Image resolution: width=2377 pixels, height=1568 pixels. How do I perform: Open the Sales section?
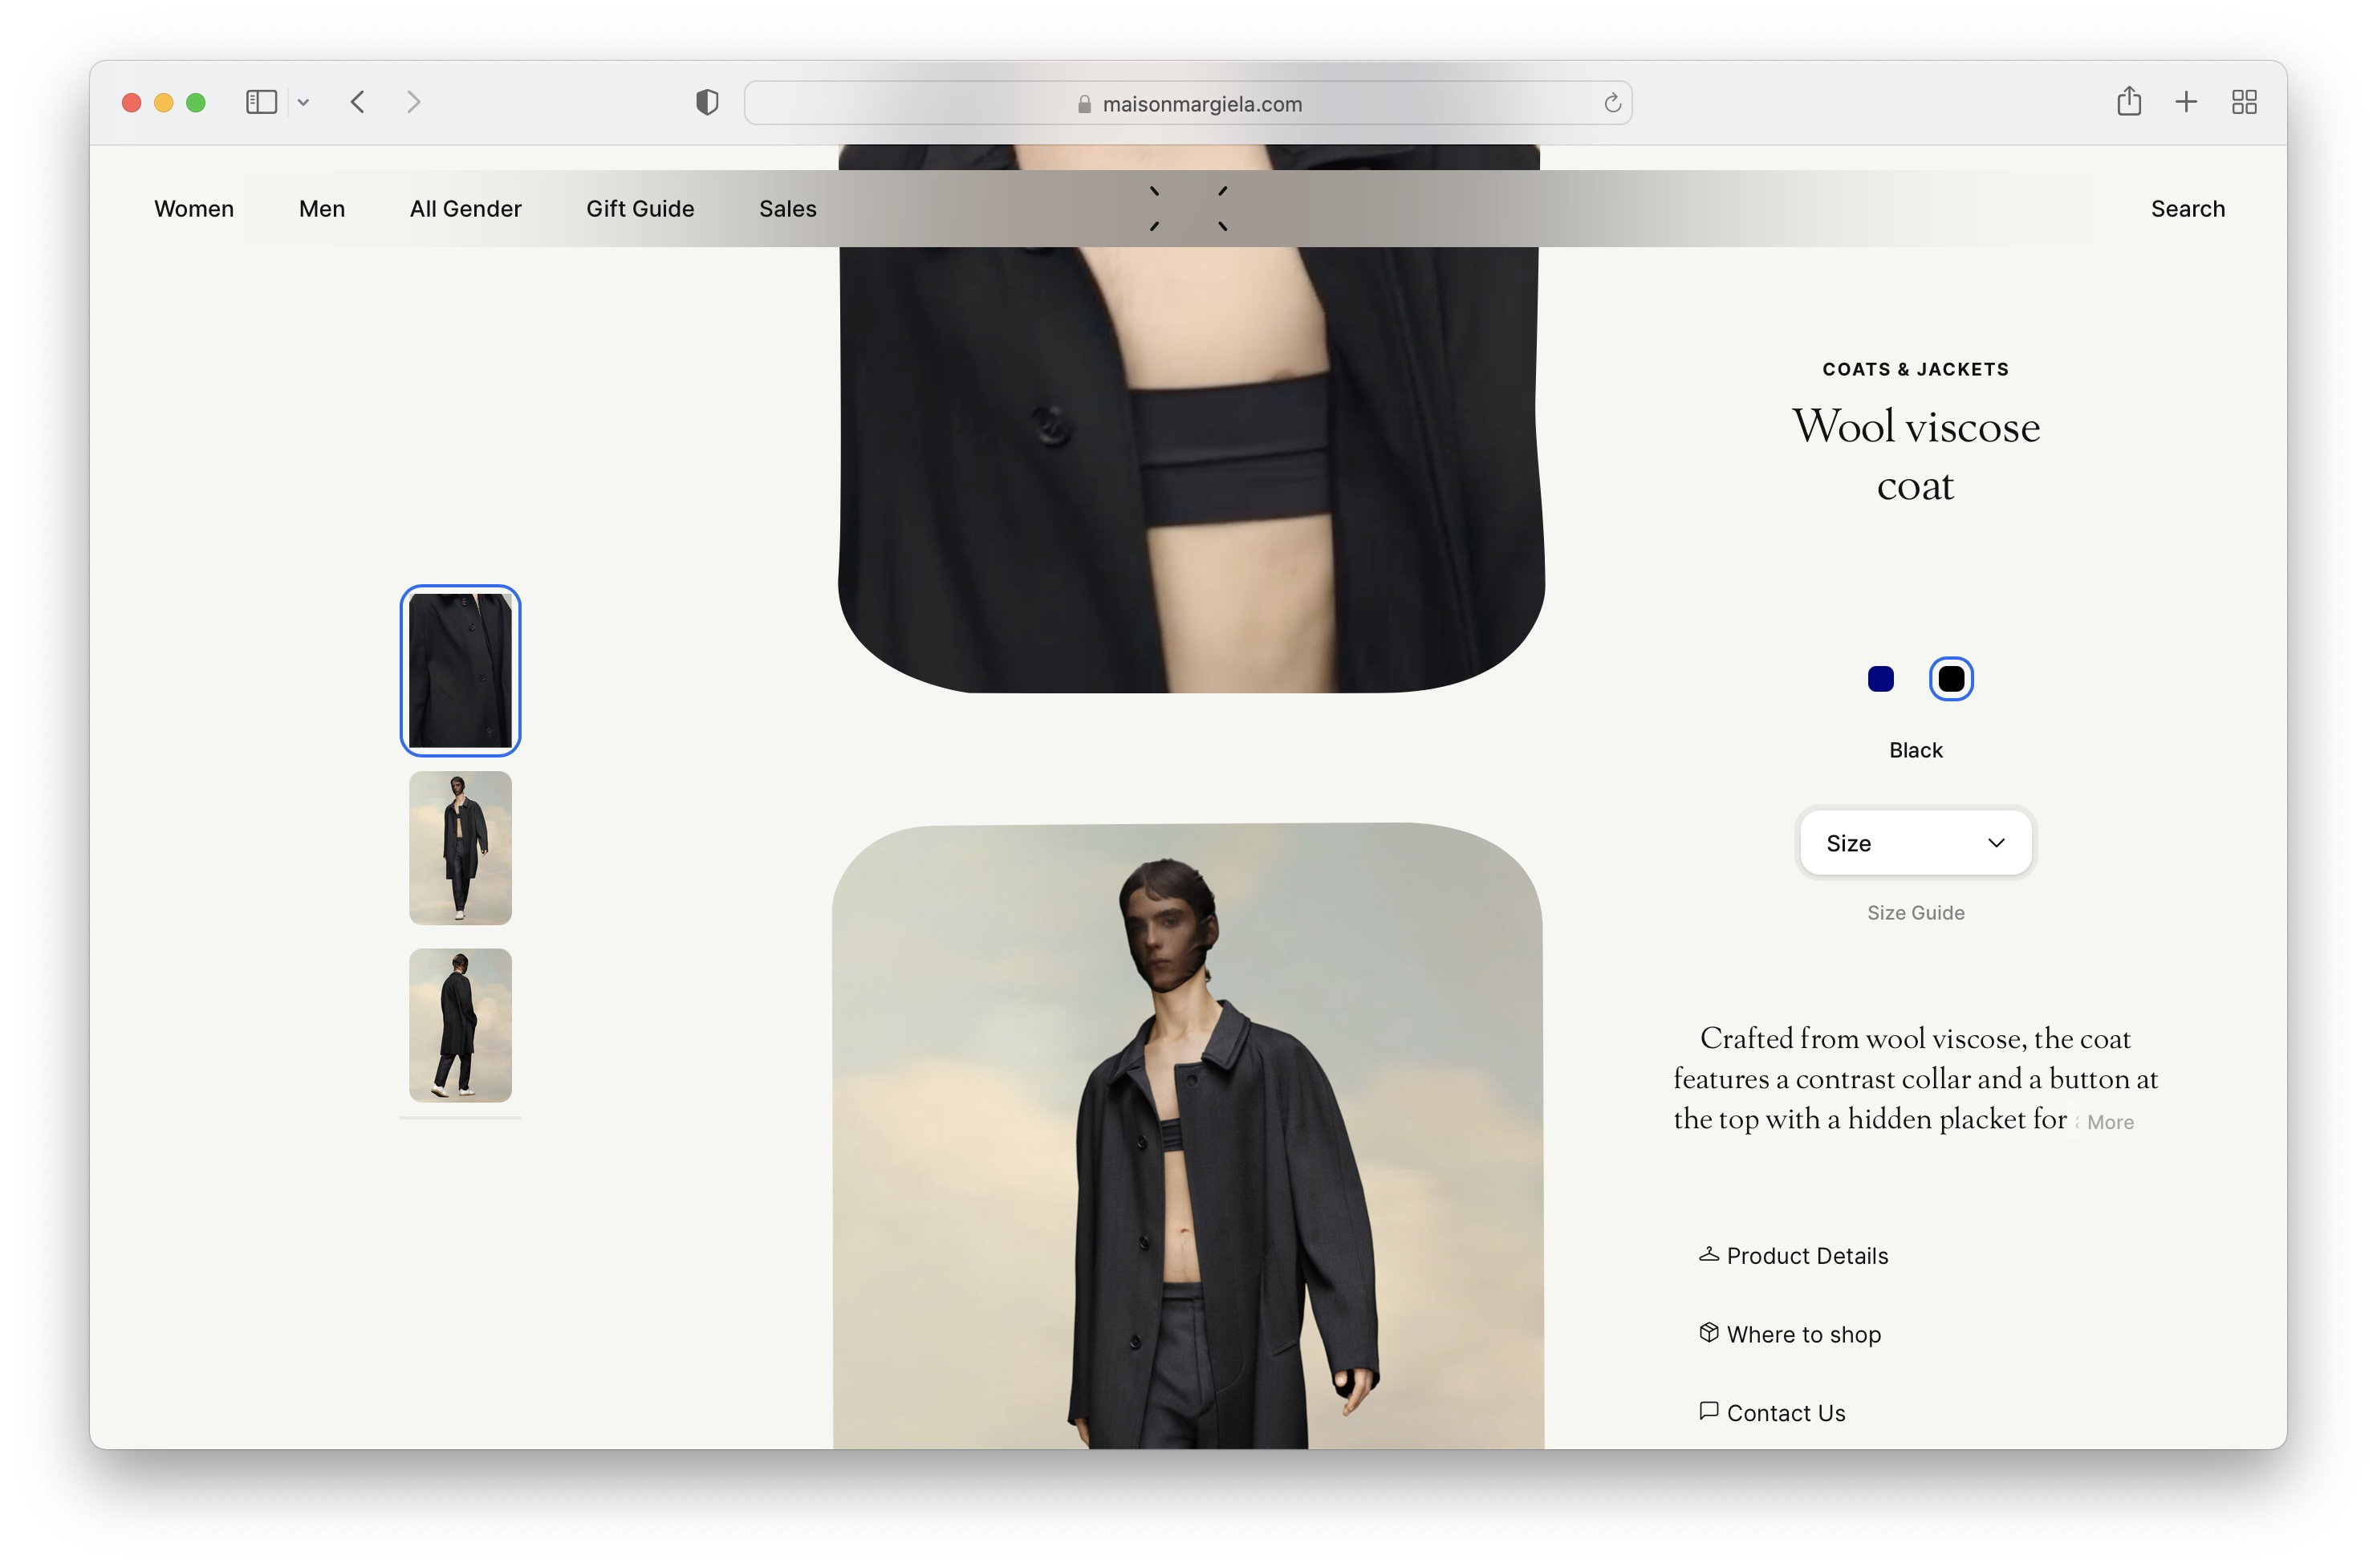788,208
